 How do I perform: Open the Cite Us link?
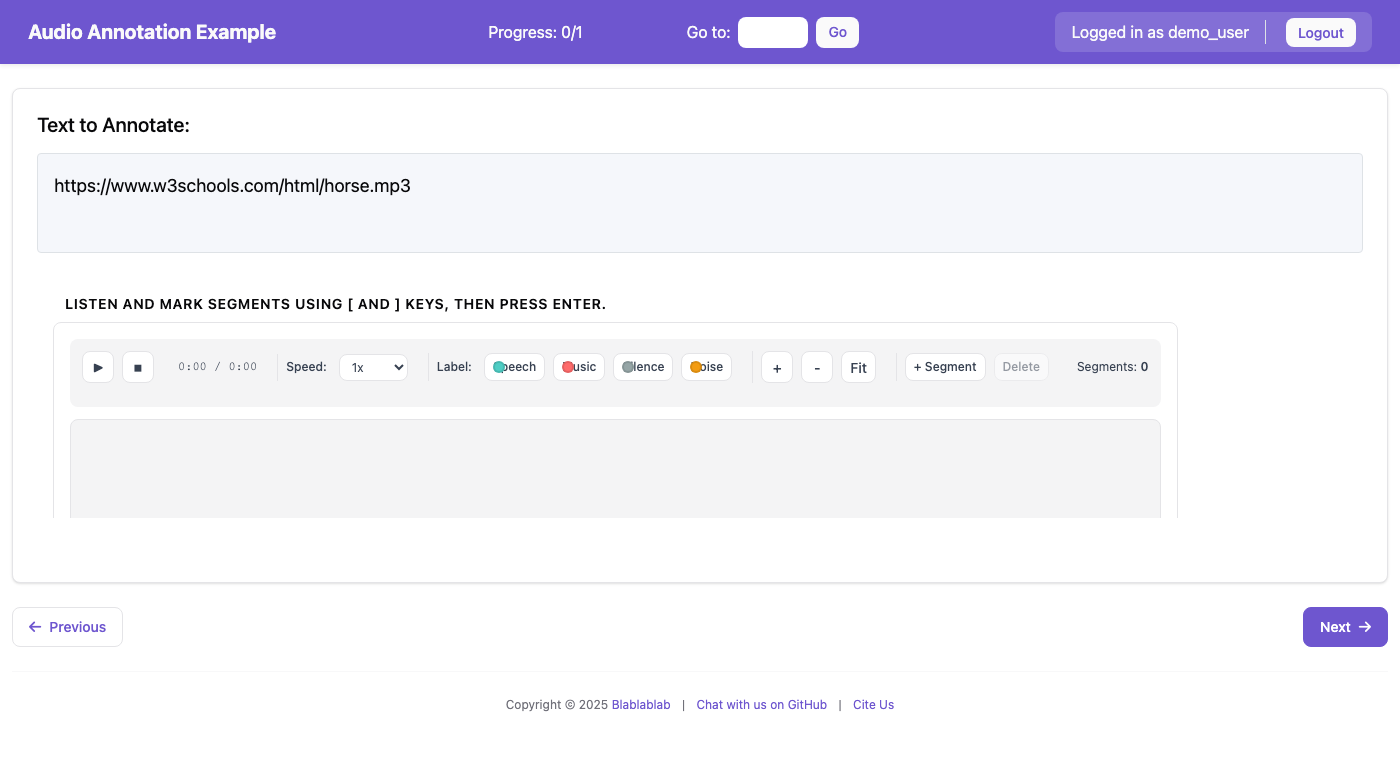(873, 705)
